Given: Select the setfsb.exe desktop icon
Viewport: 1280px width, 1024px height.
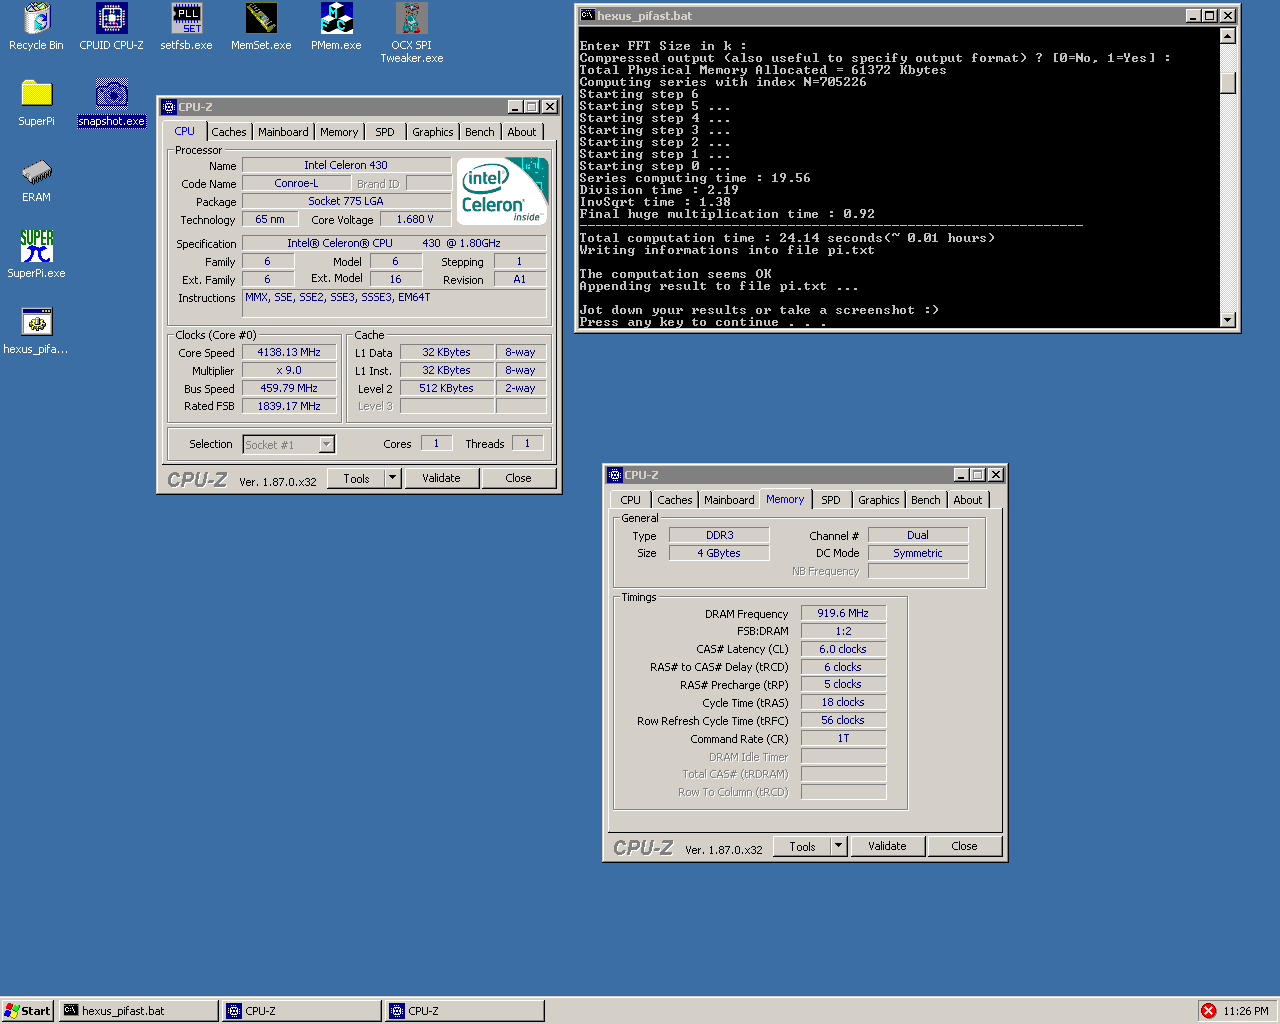Looking at the screenshot, I should [x=186, y=27].
